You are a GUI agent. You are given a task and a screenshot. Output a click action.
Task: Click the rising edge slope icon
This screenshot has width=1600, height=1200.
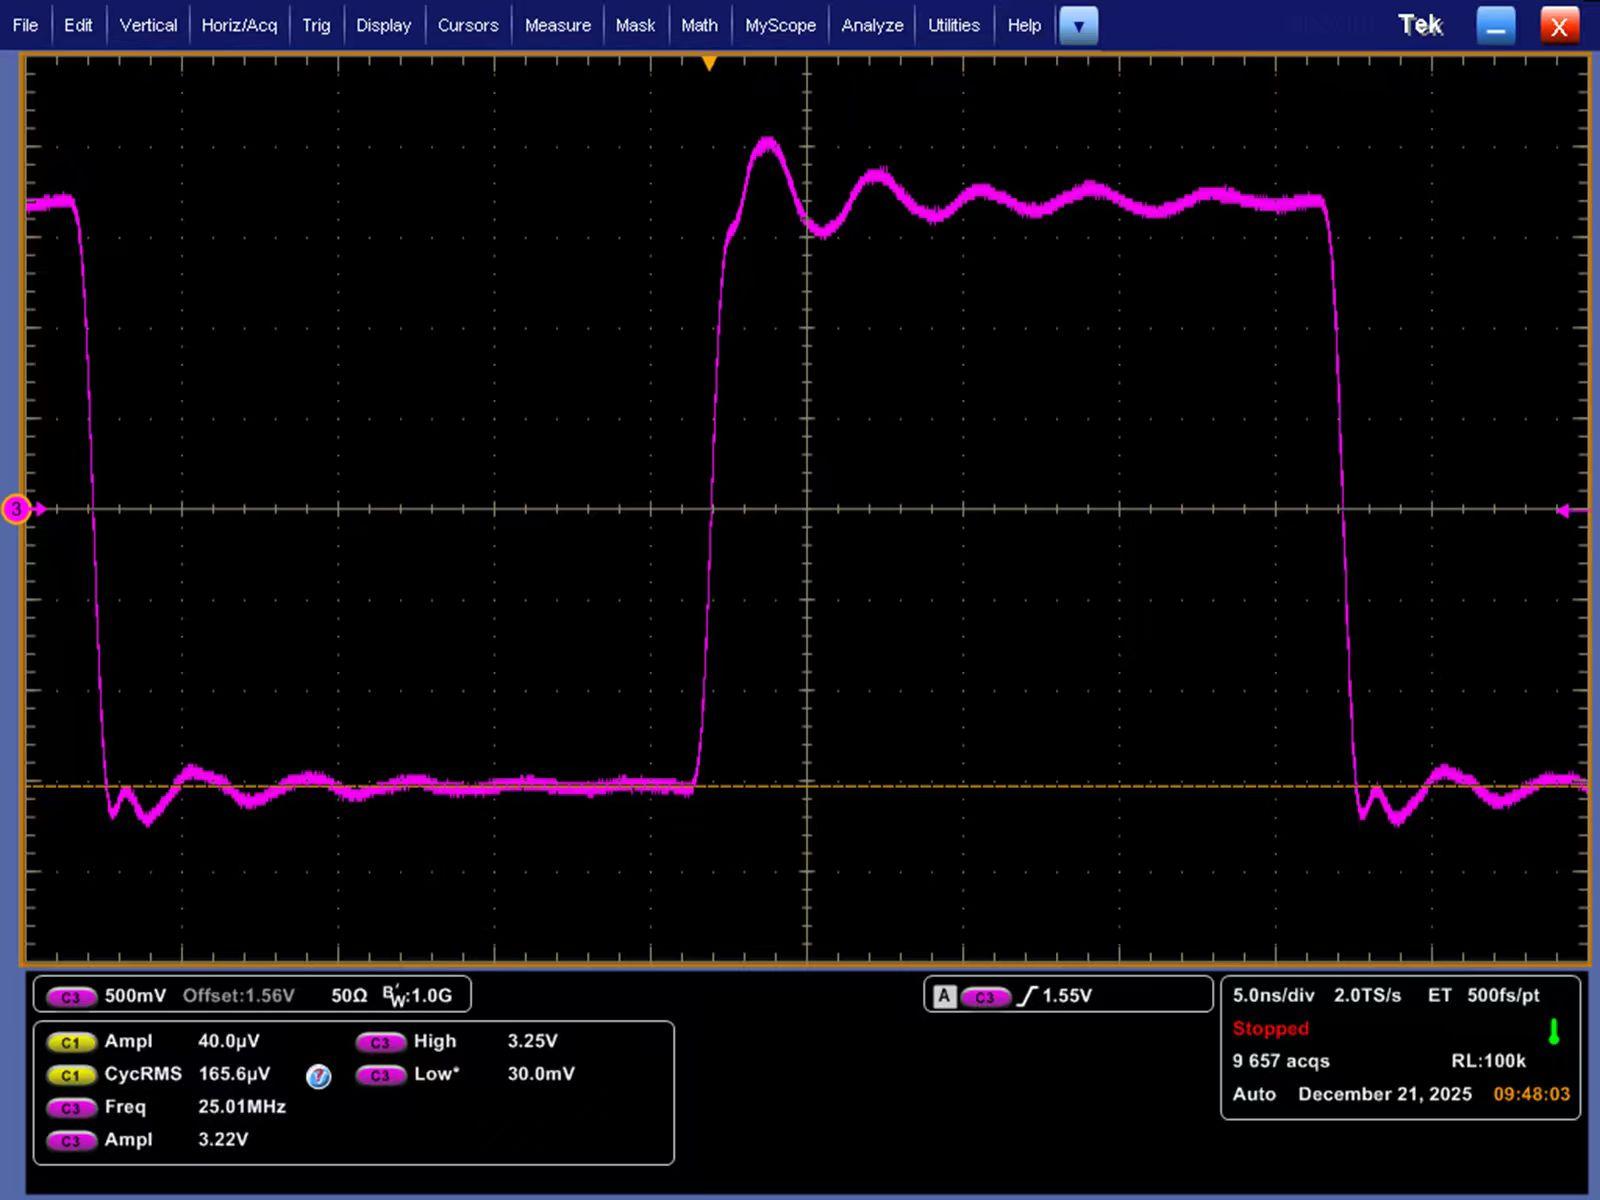[x=1027, y=996]
